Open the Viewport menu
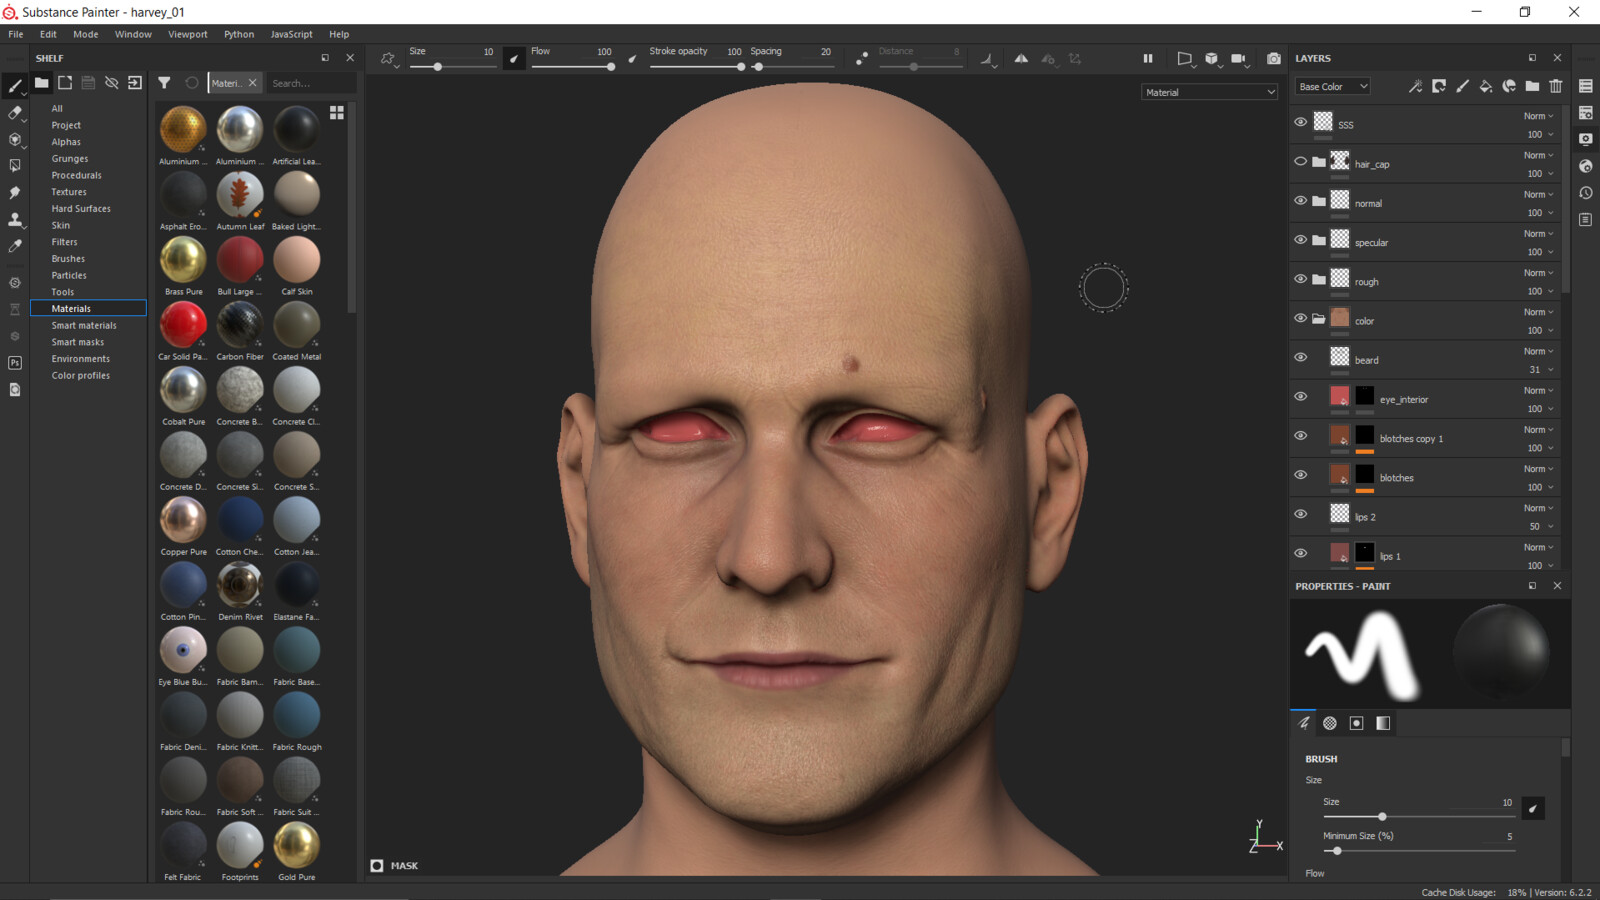 click(x=187, y=34)
